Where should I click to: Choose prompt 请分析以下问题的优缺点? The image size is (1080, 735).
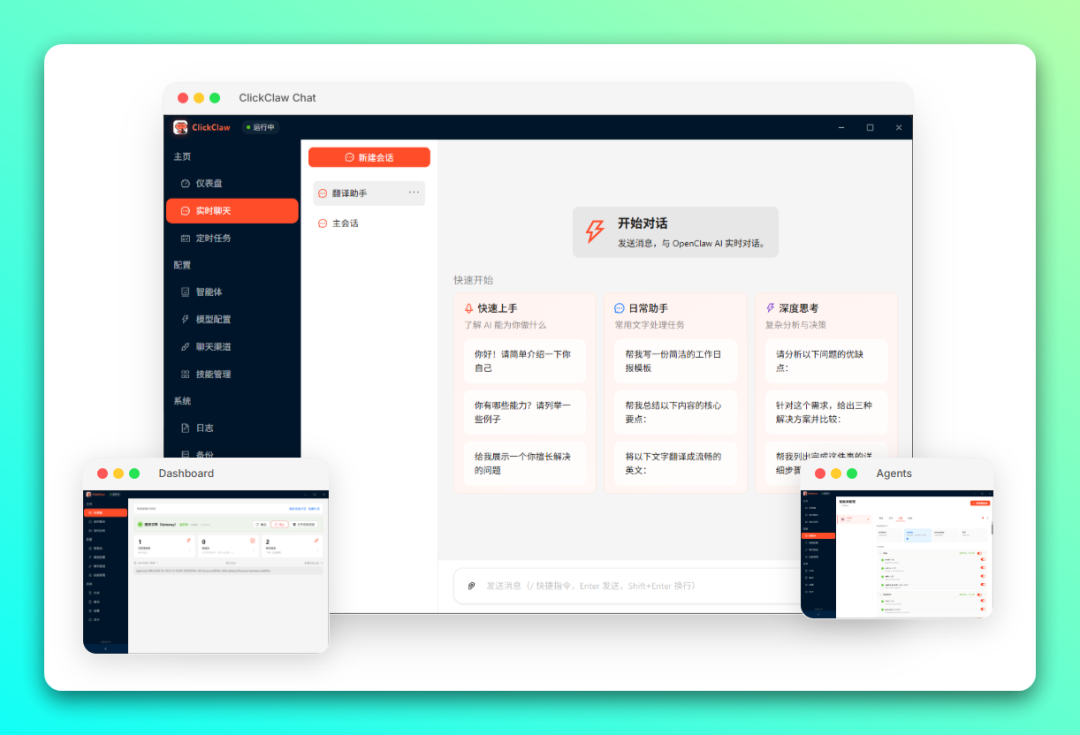pyautogui.click(x=826, y=361)
